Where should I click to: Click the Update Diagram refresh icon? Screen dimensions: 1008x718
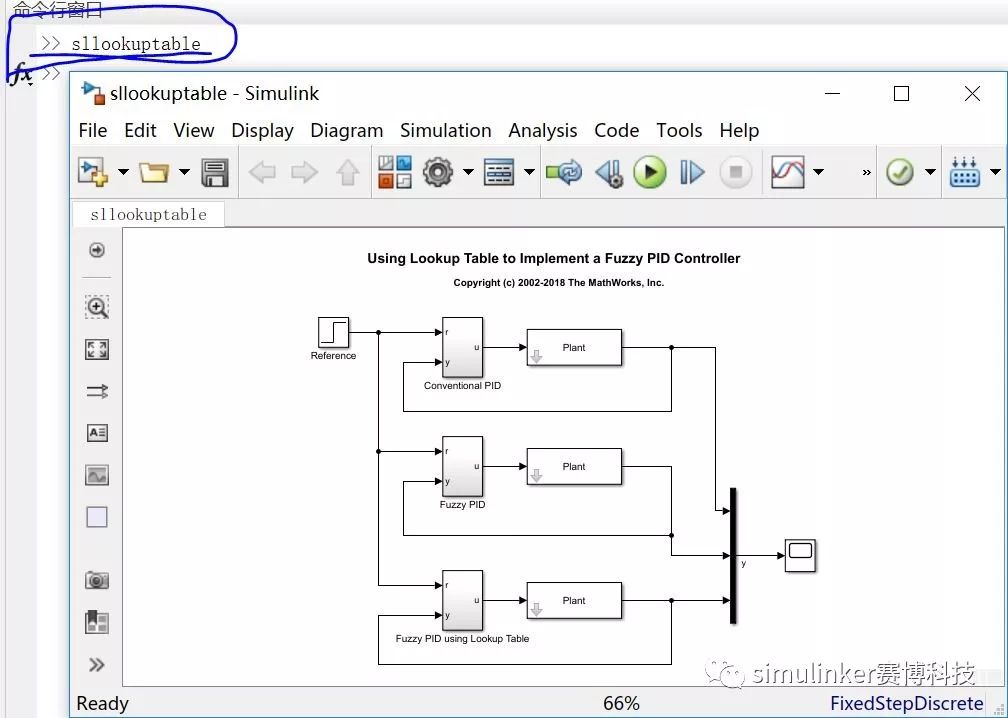(x=564, y=172)
